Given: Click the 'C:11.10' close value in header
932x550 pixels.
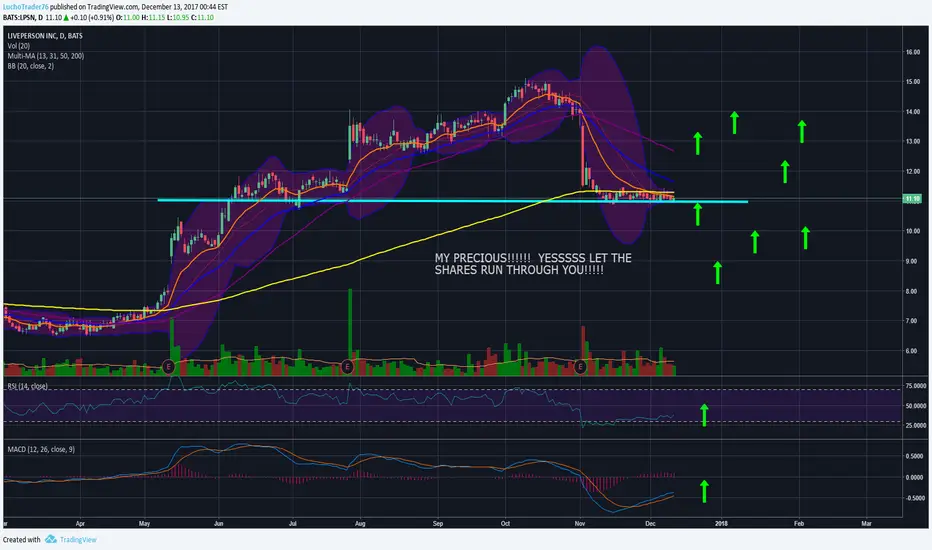Looking at the screenshot, I should [202, 18].
